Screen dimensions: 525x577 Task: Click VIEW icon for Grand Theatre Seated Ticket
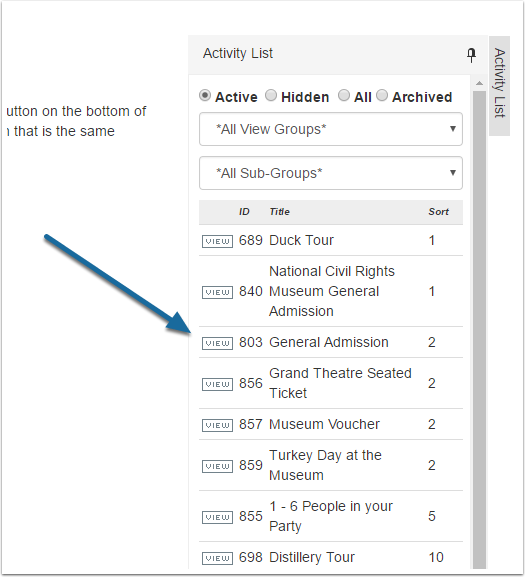[217, 384]
